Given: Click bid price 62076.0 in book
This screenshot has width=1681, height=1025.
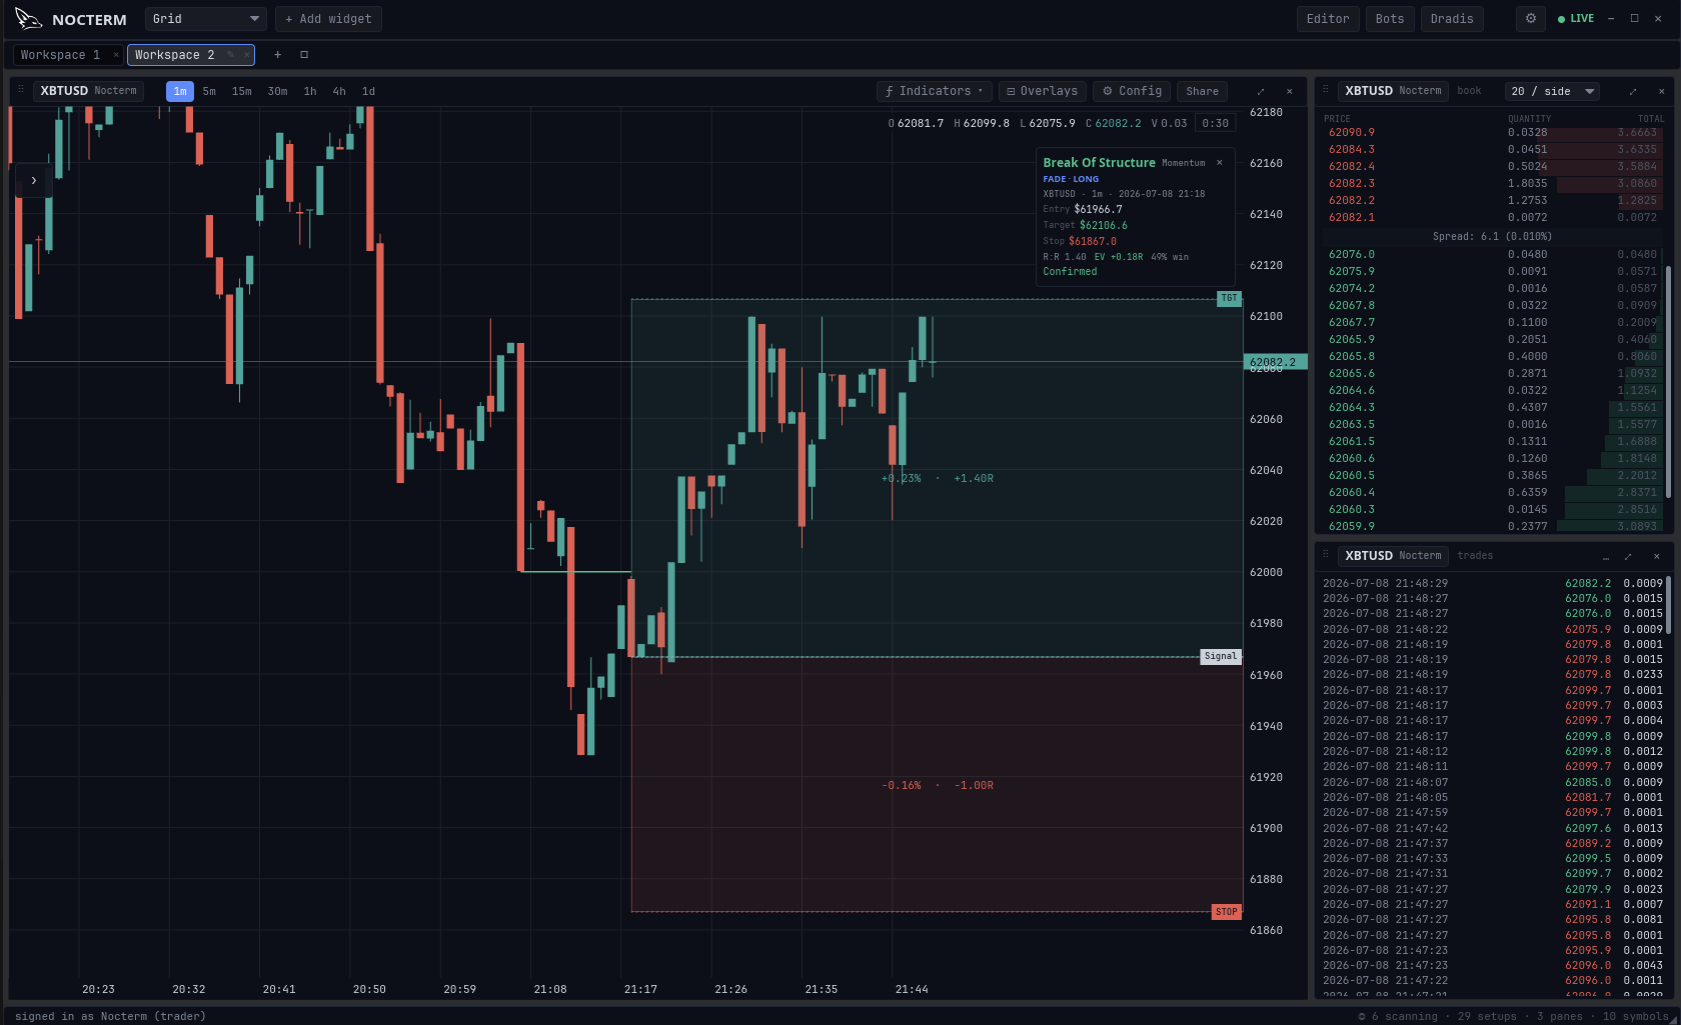Looking at the screenshot, I should click(1351, 254).
